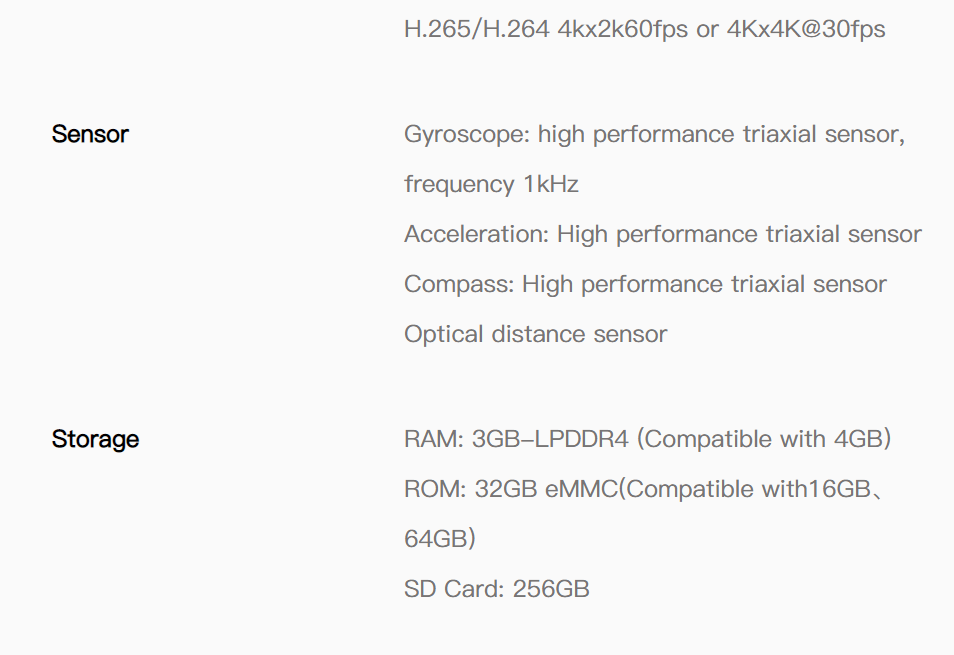Click the word Acceleration
This screenshot has height=655, width=954.
coord(474,234)
